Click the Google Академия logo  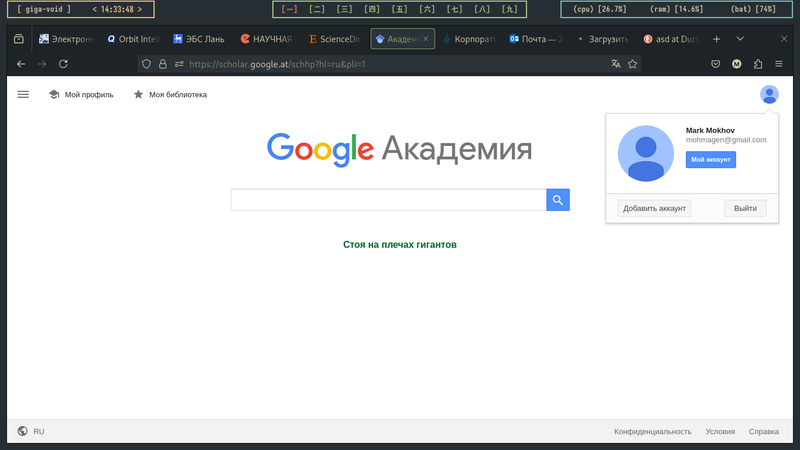[x=399, y=149]
